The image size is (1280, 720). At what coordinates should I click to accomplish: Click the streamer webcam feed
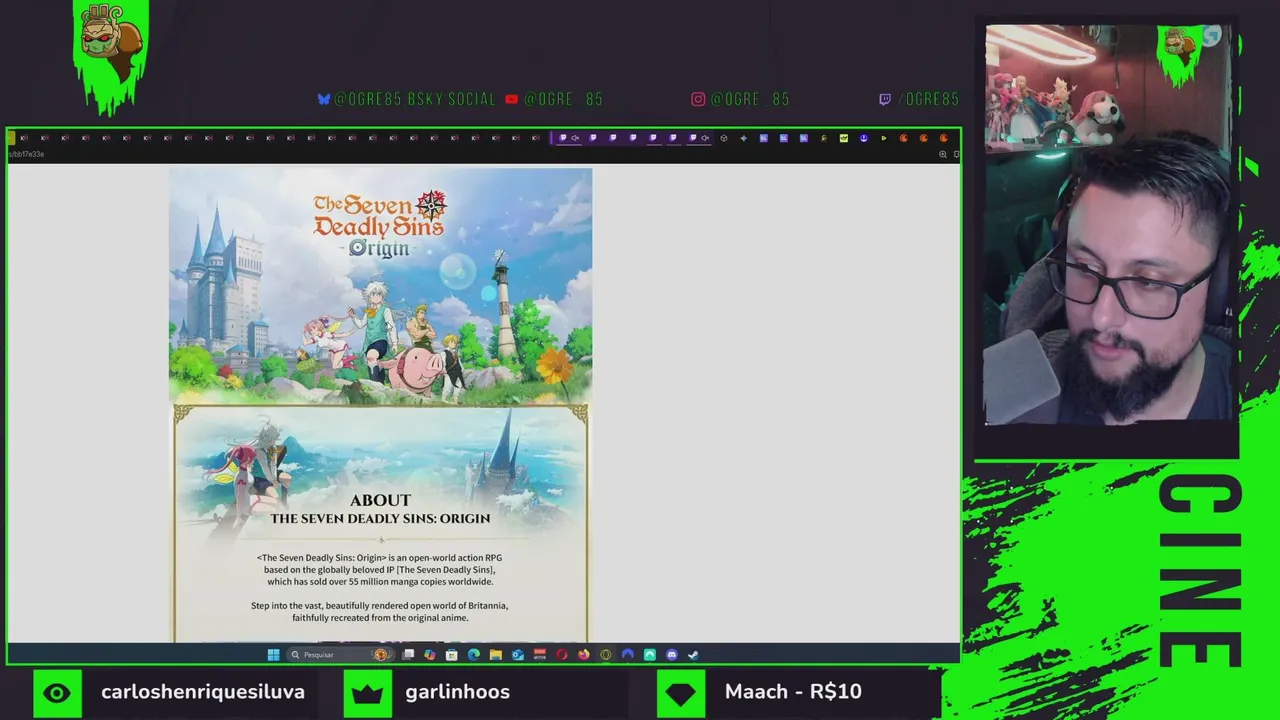(1108, 225)
